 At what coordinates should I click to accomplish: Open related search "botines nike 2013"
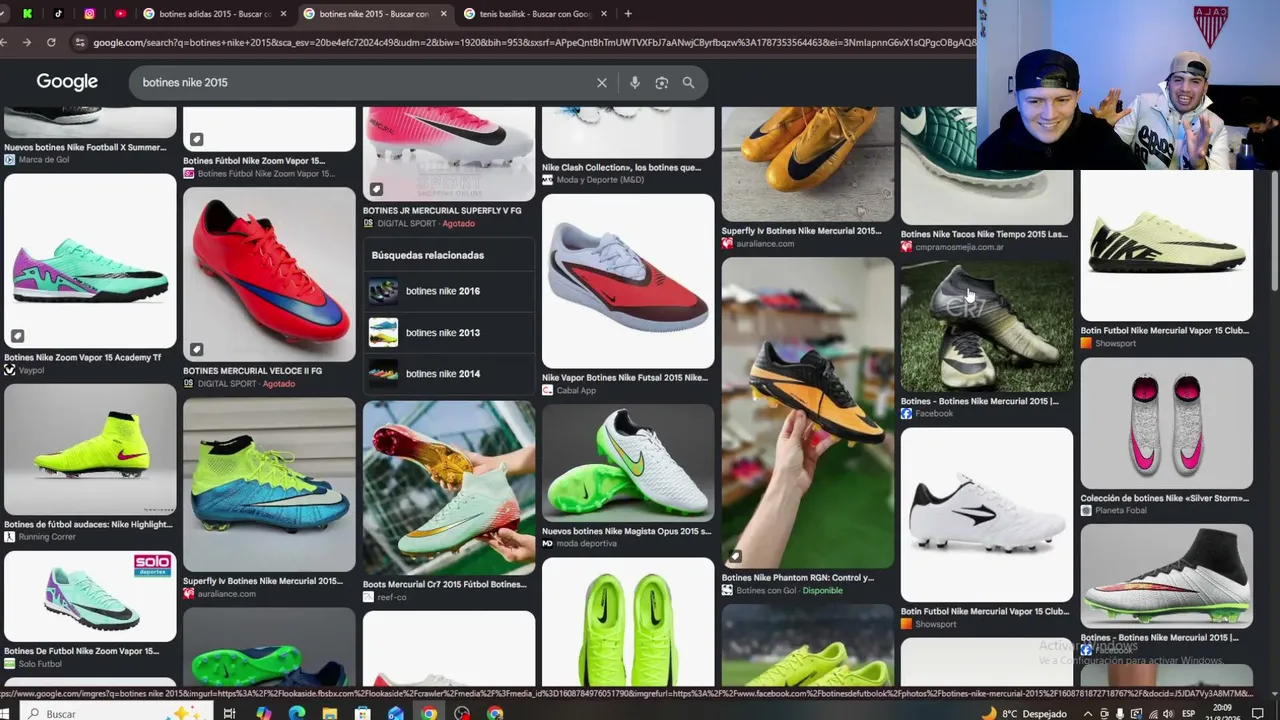[449, 332]
